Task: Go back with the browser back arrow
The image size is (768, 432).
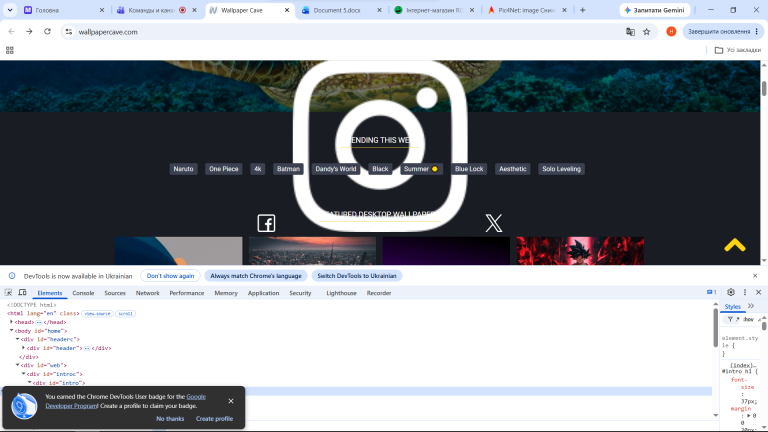Action: 11,31
